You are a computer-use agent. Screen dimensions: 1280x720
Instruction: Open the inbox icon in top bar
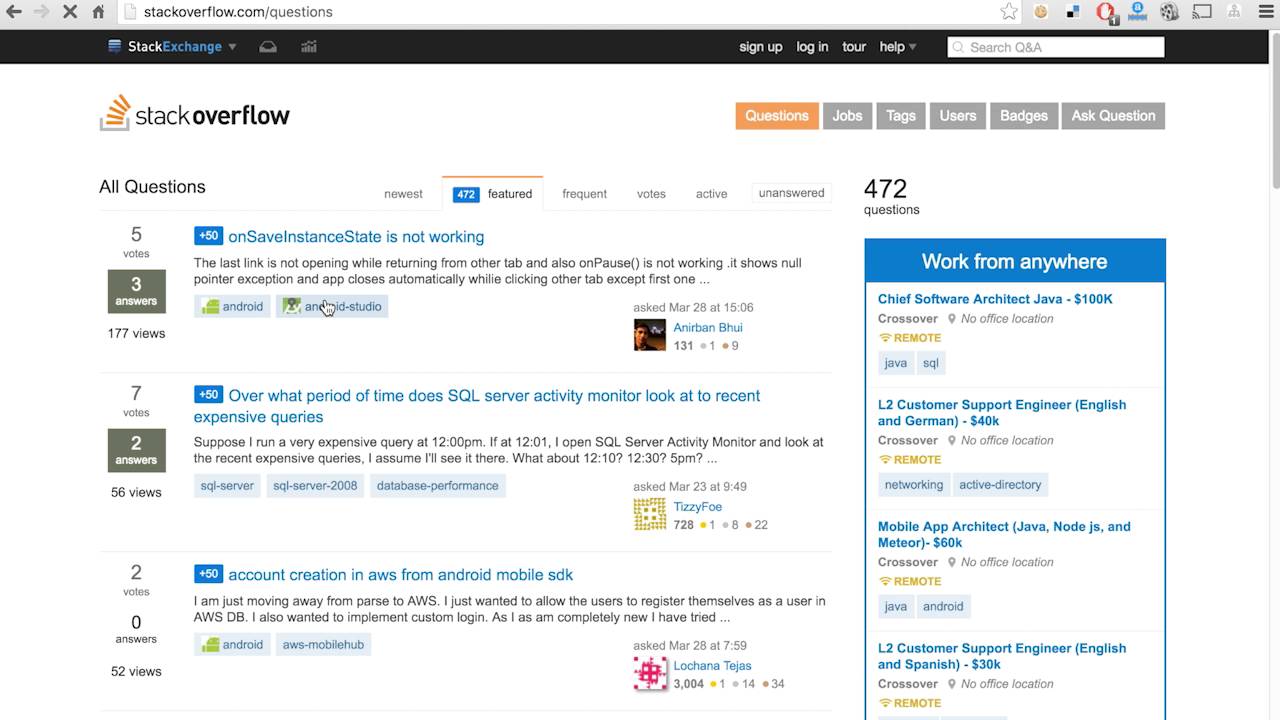tap(268, 47)
